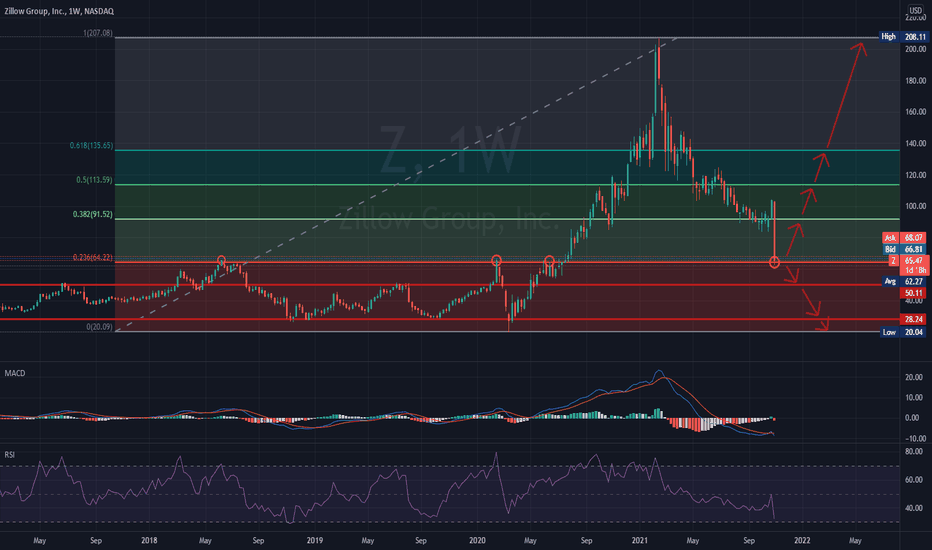Select the USD currency label

coord(915,10)
